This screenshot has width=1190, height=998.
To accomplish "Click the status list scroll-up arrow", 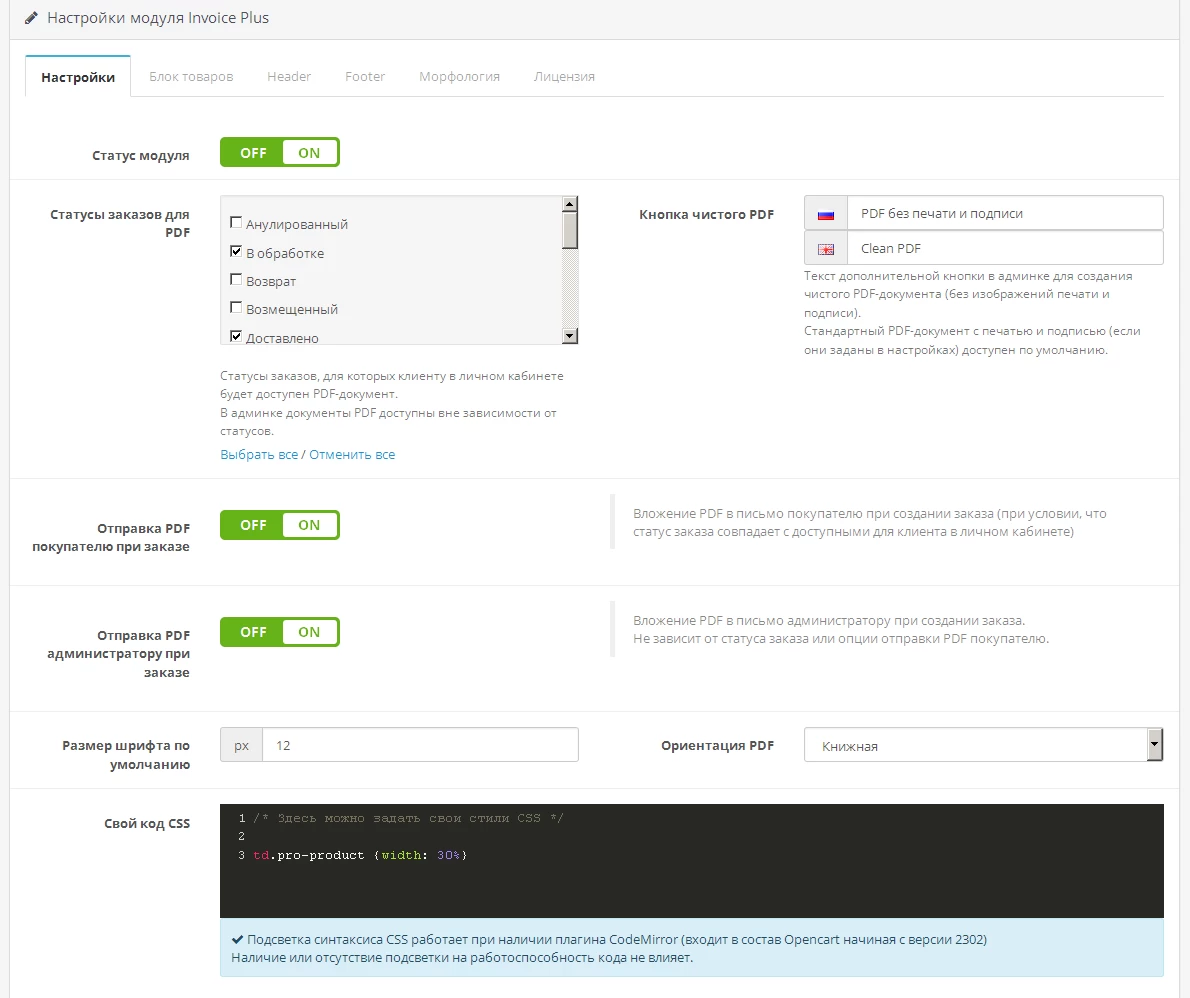I will [x=570, y=204].
